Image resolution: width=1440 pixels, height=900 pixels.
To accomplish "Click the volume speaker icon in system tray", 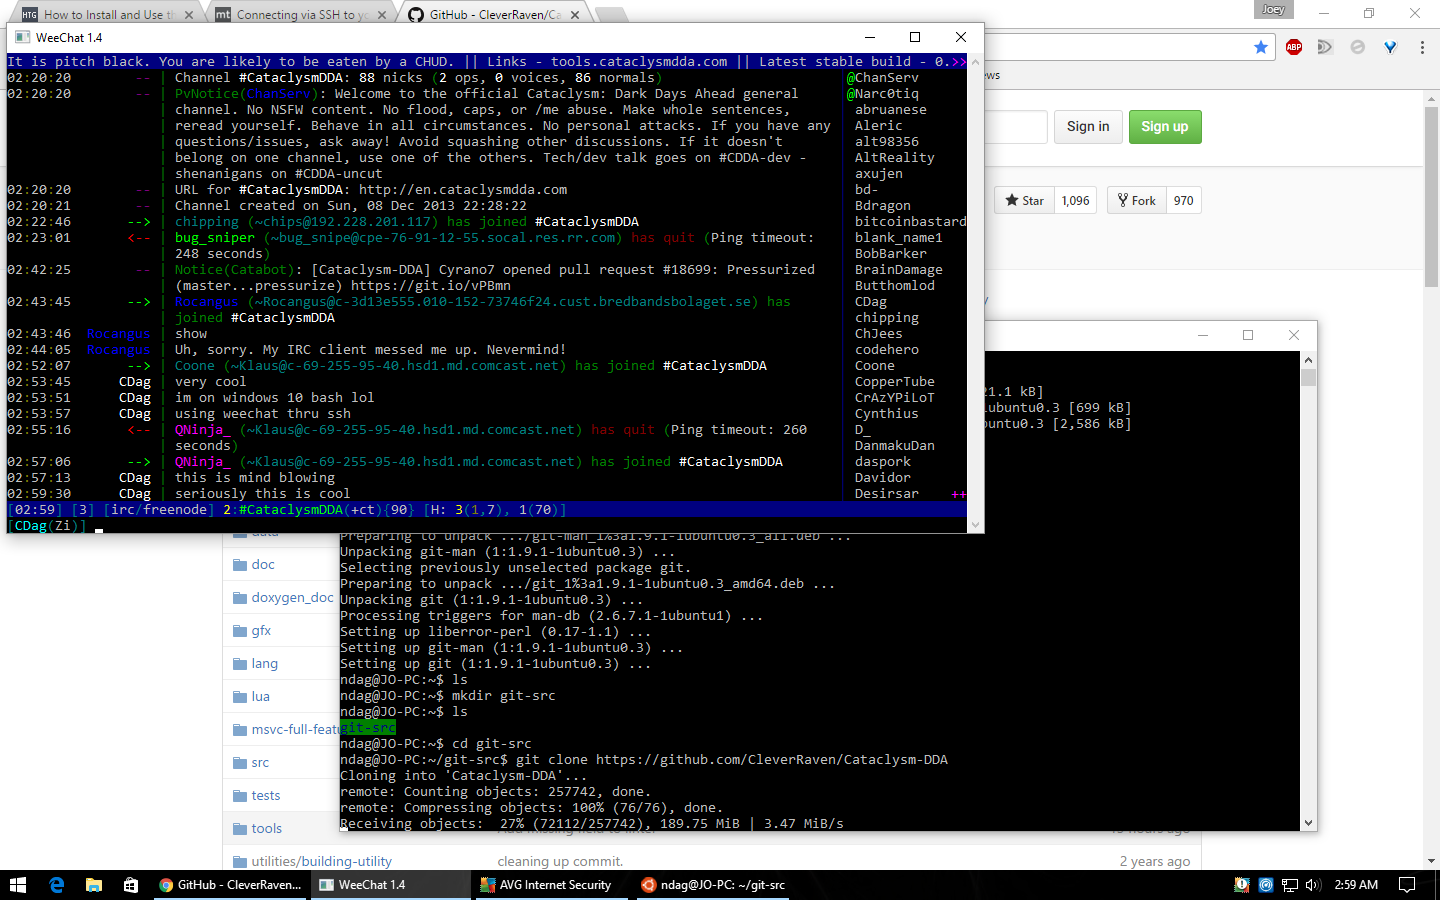I will coord(1313,885).
